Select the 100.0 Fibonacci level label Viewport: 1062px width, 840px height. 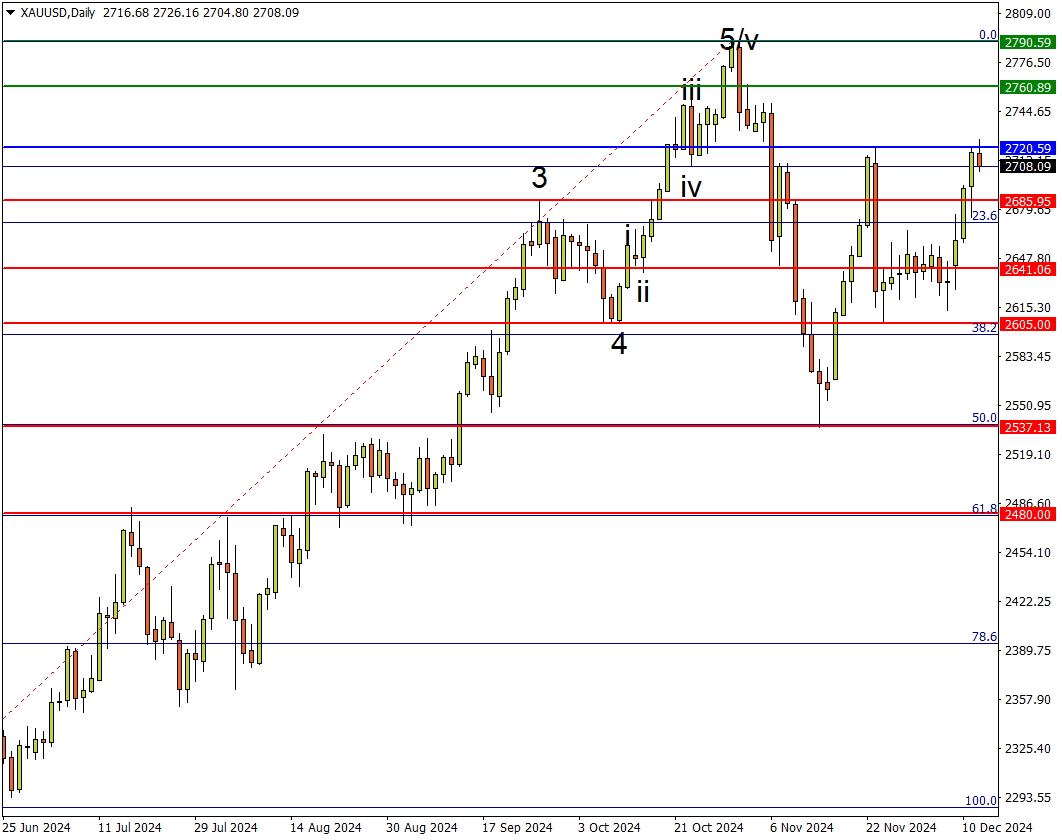982,800
